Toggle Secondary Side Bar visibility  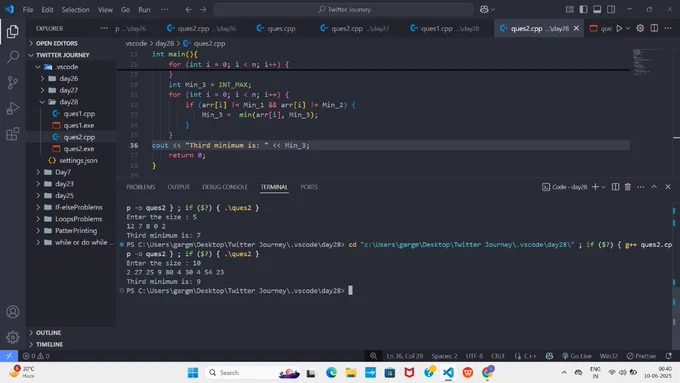pyautogui.click(x=611, y=9)
